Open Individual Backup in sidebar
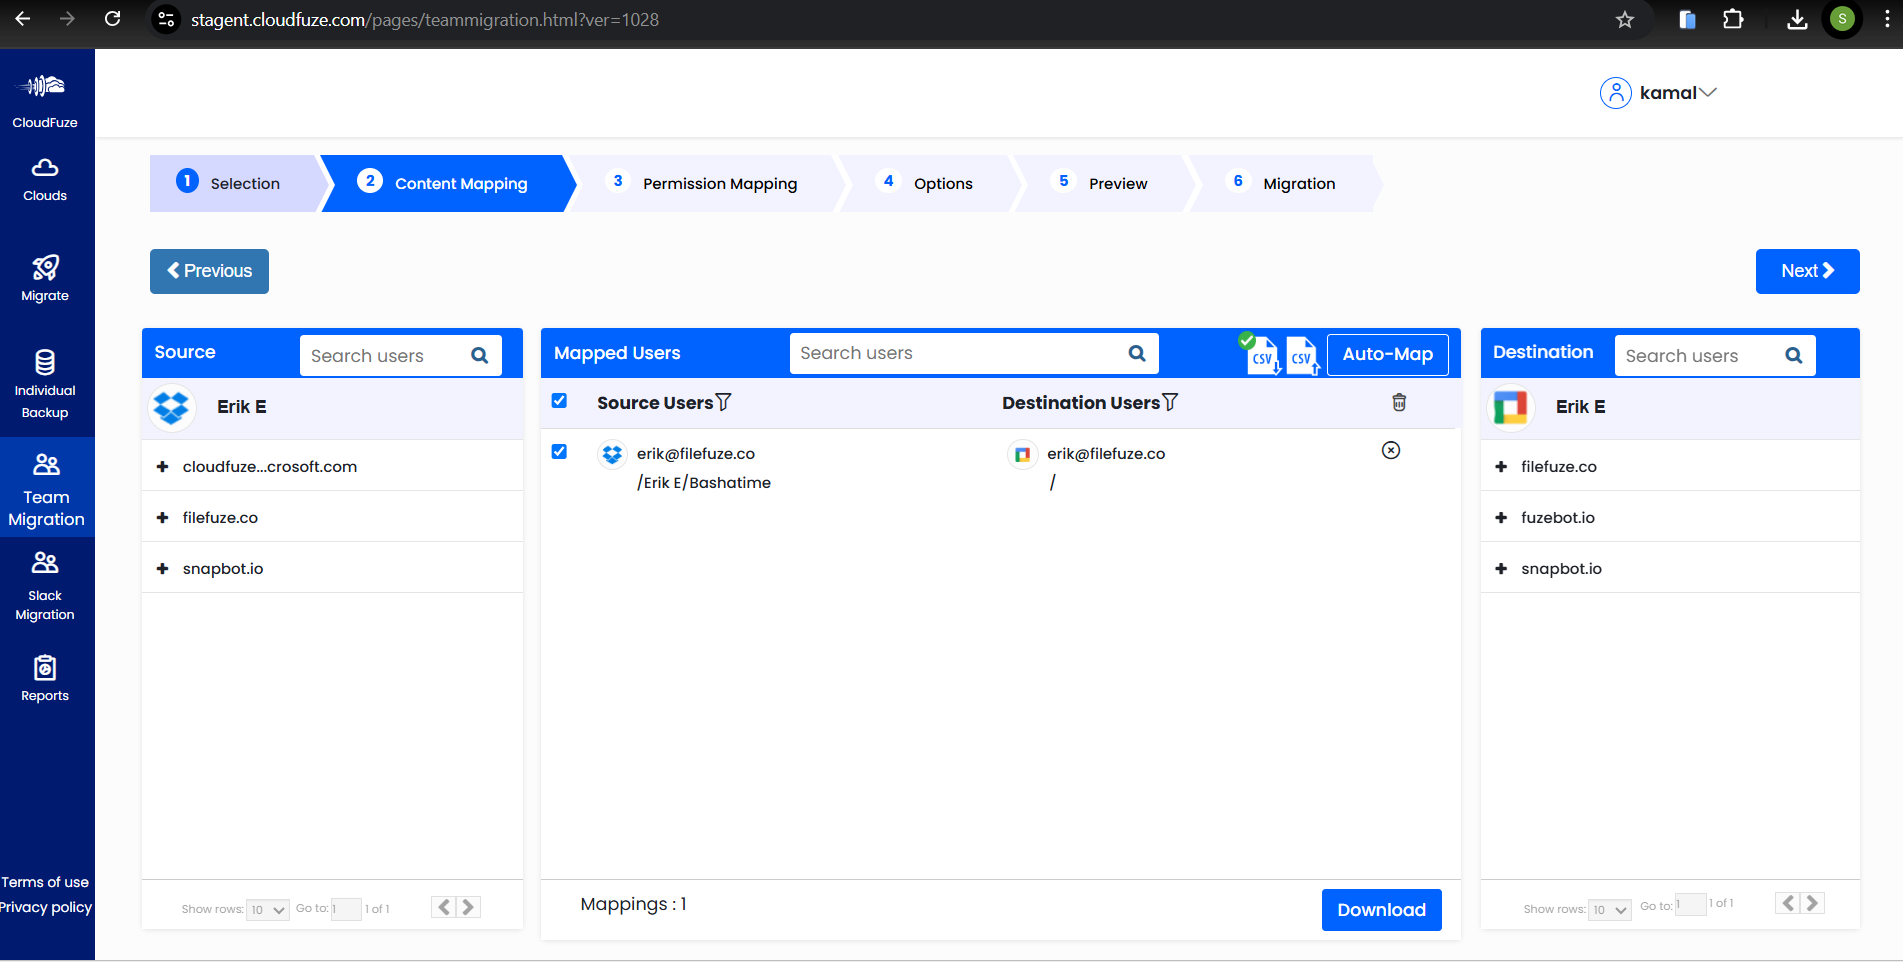Screen dimensions: 1903x962 pos(45,385)
